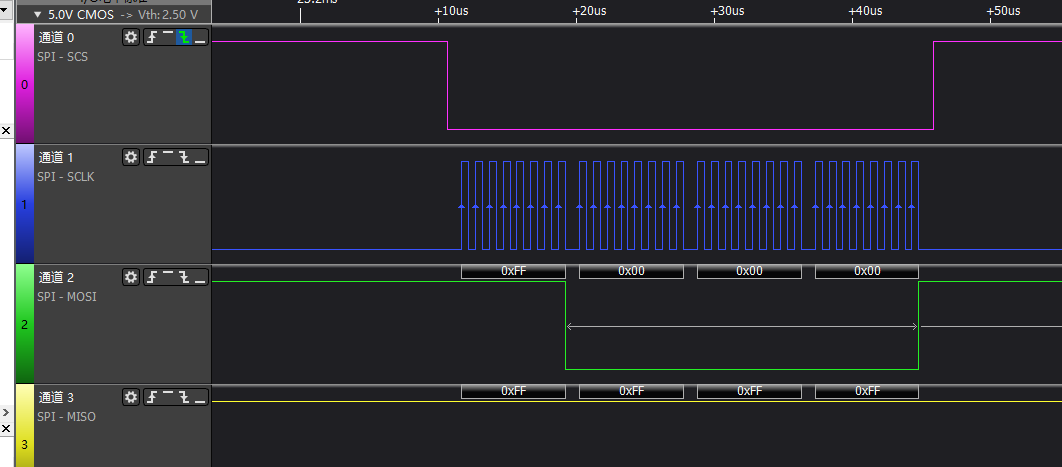Toggle active falling edge trigger on 通道 0
1062x467 pixels.
tap(184, 37)
